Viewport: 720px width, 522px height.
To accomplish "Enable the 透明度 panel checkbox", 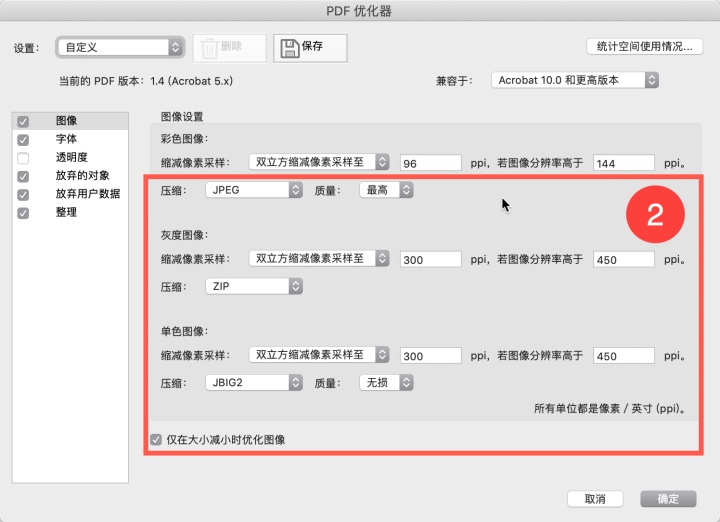I will tap(23, 158).
